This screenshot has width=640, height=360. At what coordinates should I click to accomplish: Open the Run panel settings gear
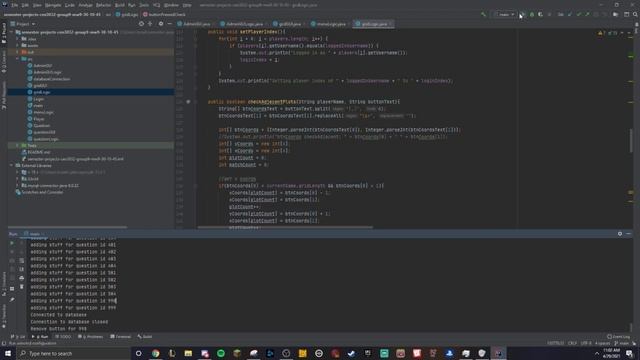620,233
